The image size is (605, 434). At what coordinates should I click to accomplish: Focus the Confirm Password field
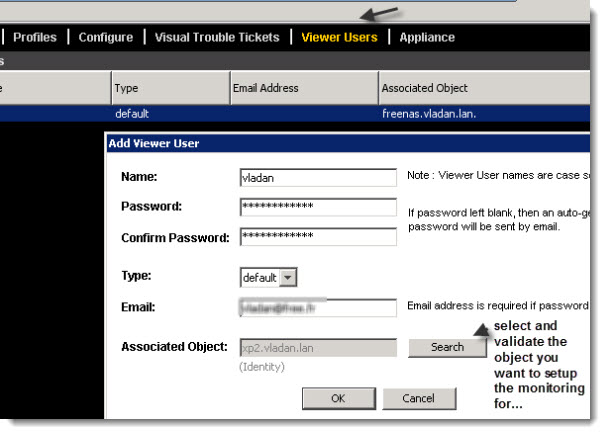[x=318, y=236]
